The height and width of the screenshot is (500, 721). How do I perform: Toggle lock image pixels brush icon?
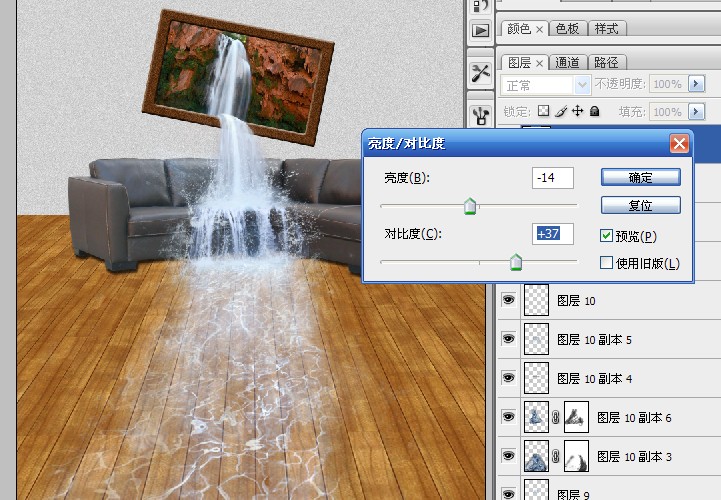pyautogui.click(x=561, y=111)
